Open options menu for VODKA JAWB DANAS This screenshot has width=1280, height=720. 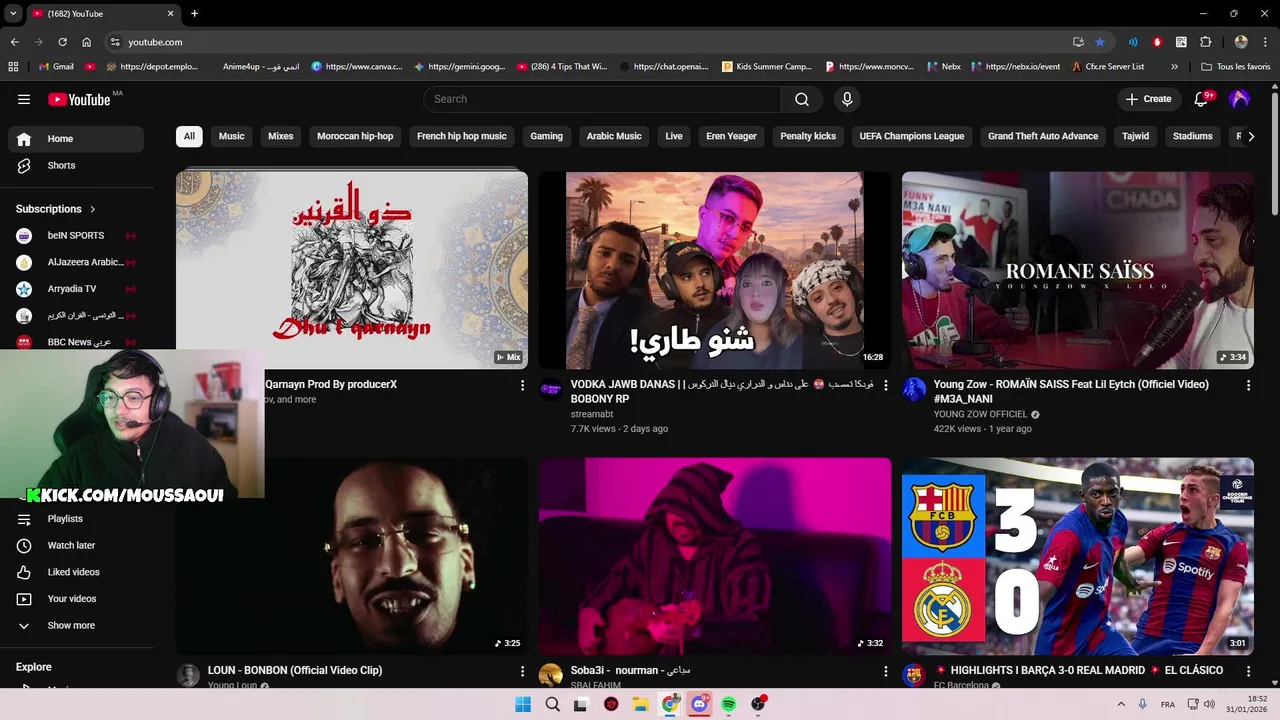point(885,385)
